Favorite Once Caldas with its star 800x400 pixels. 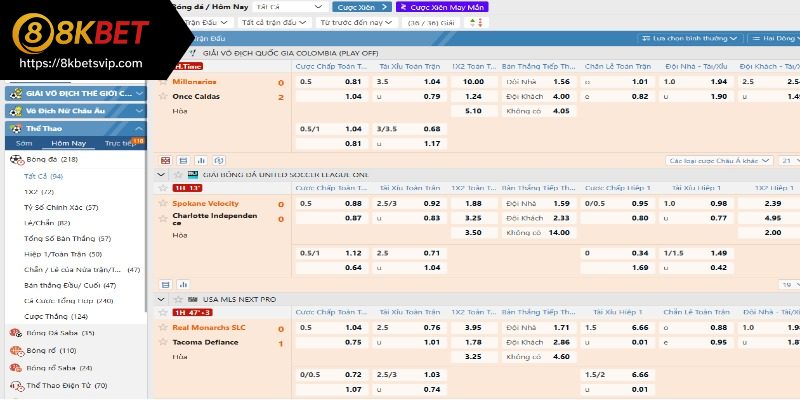163,96
